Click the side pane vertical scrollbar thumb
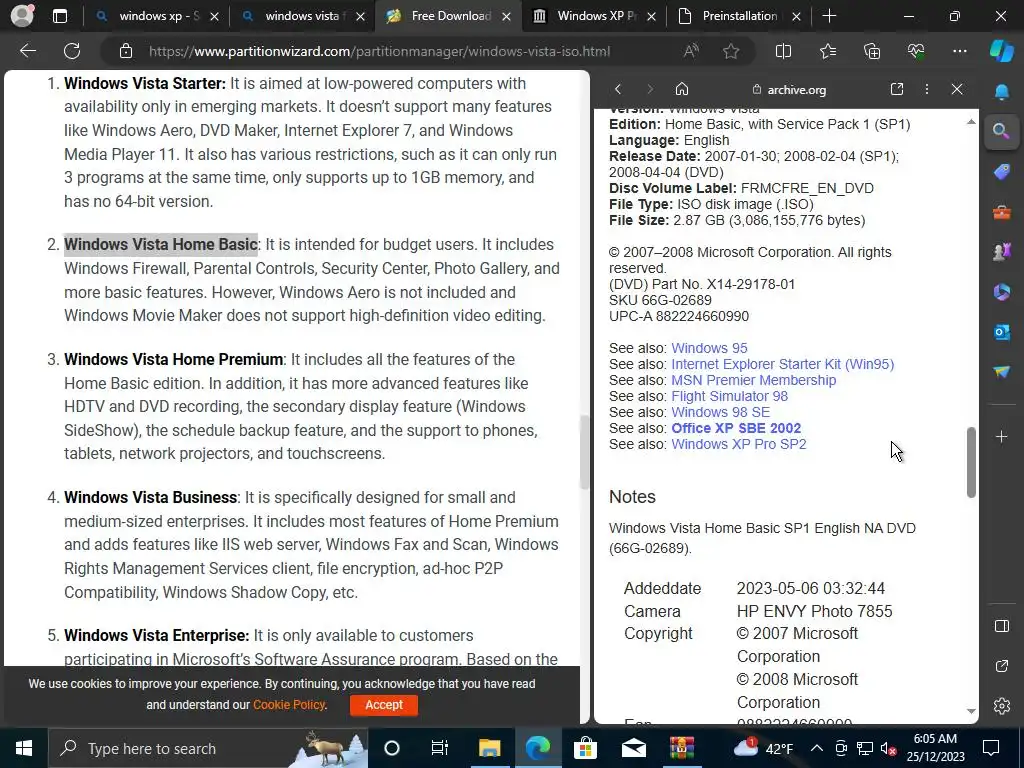 pos(971,462)
